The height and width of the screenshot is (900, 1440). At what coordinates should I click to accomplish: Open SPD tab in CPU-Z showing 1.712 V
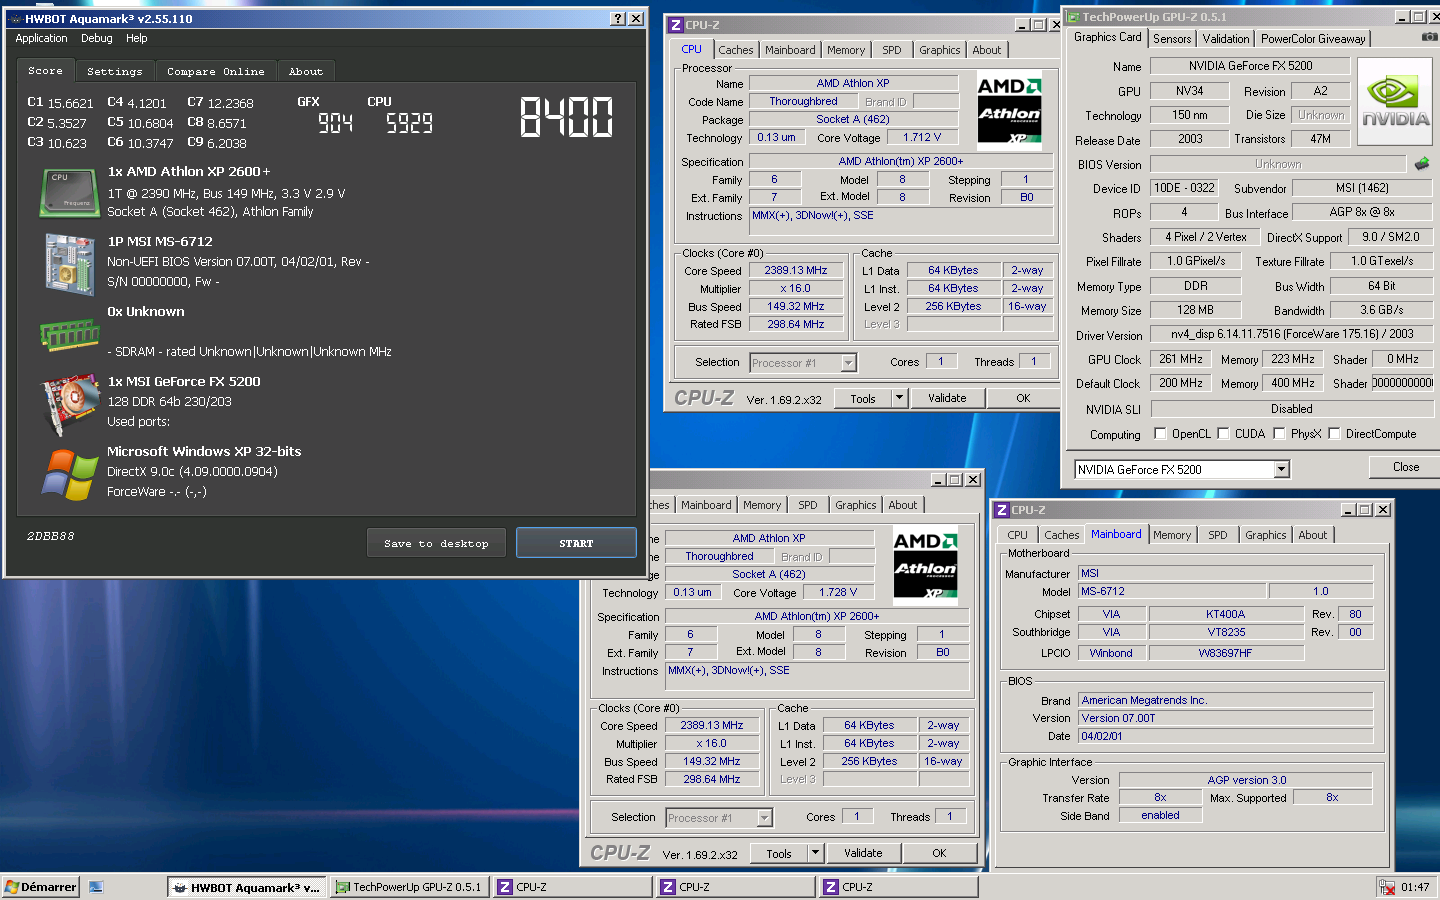[x=892, y=50]
